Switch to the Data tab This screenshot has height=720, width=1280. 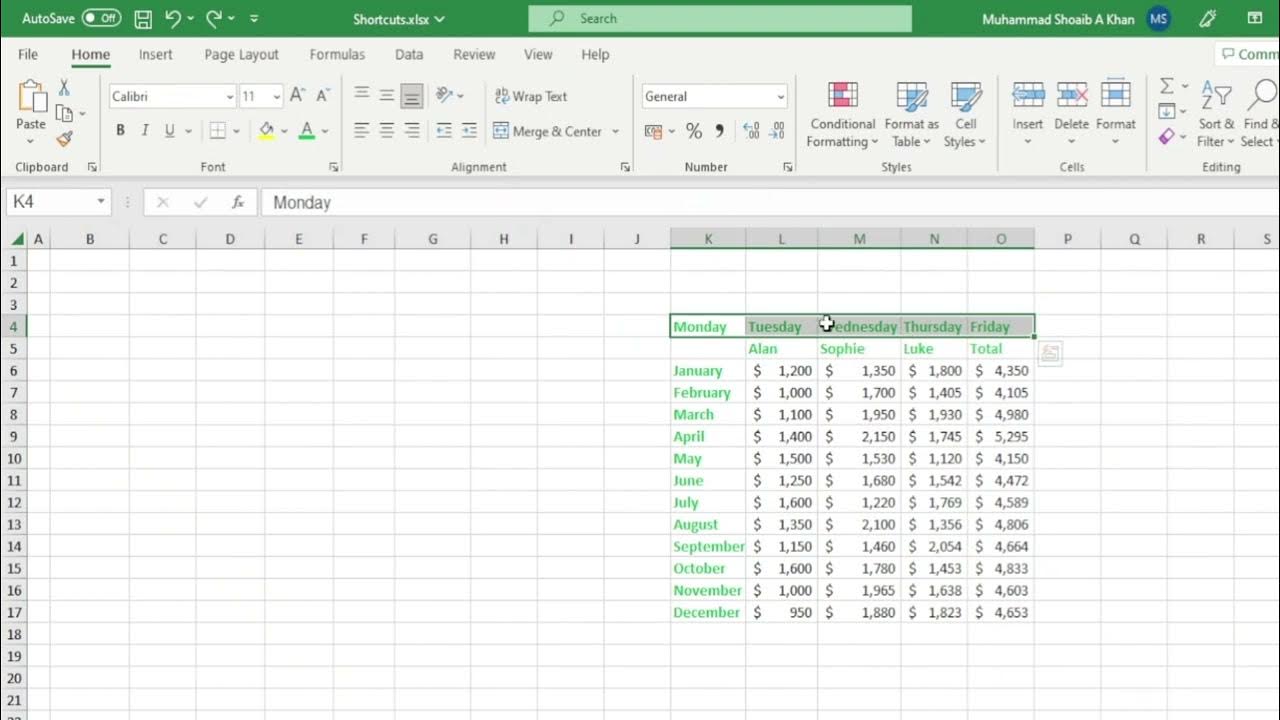[408, 54]
